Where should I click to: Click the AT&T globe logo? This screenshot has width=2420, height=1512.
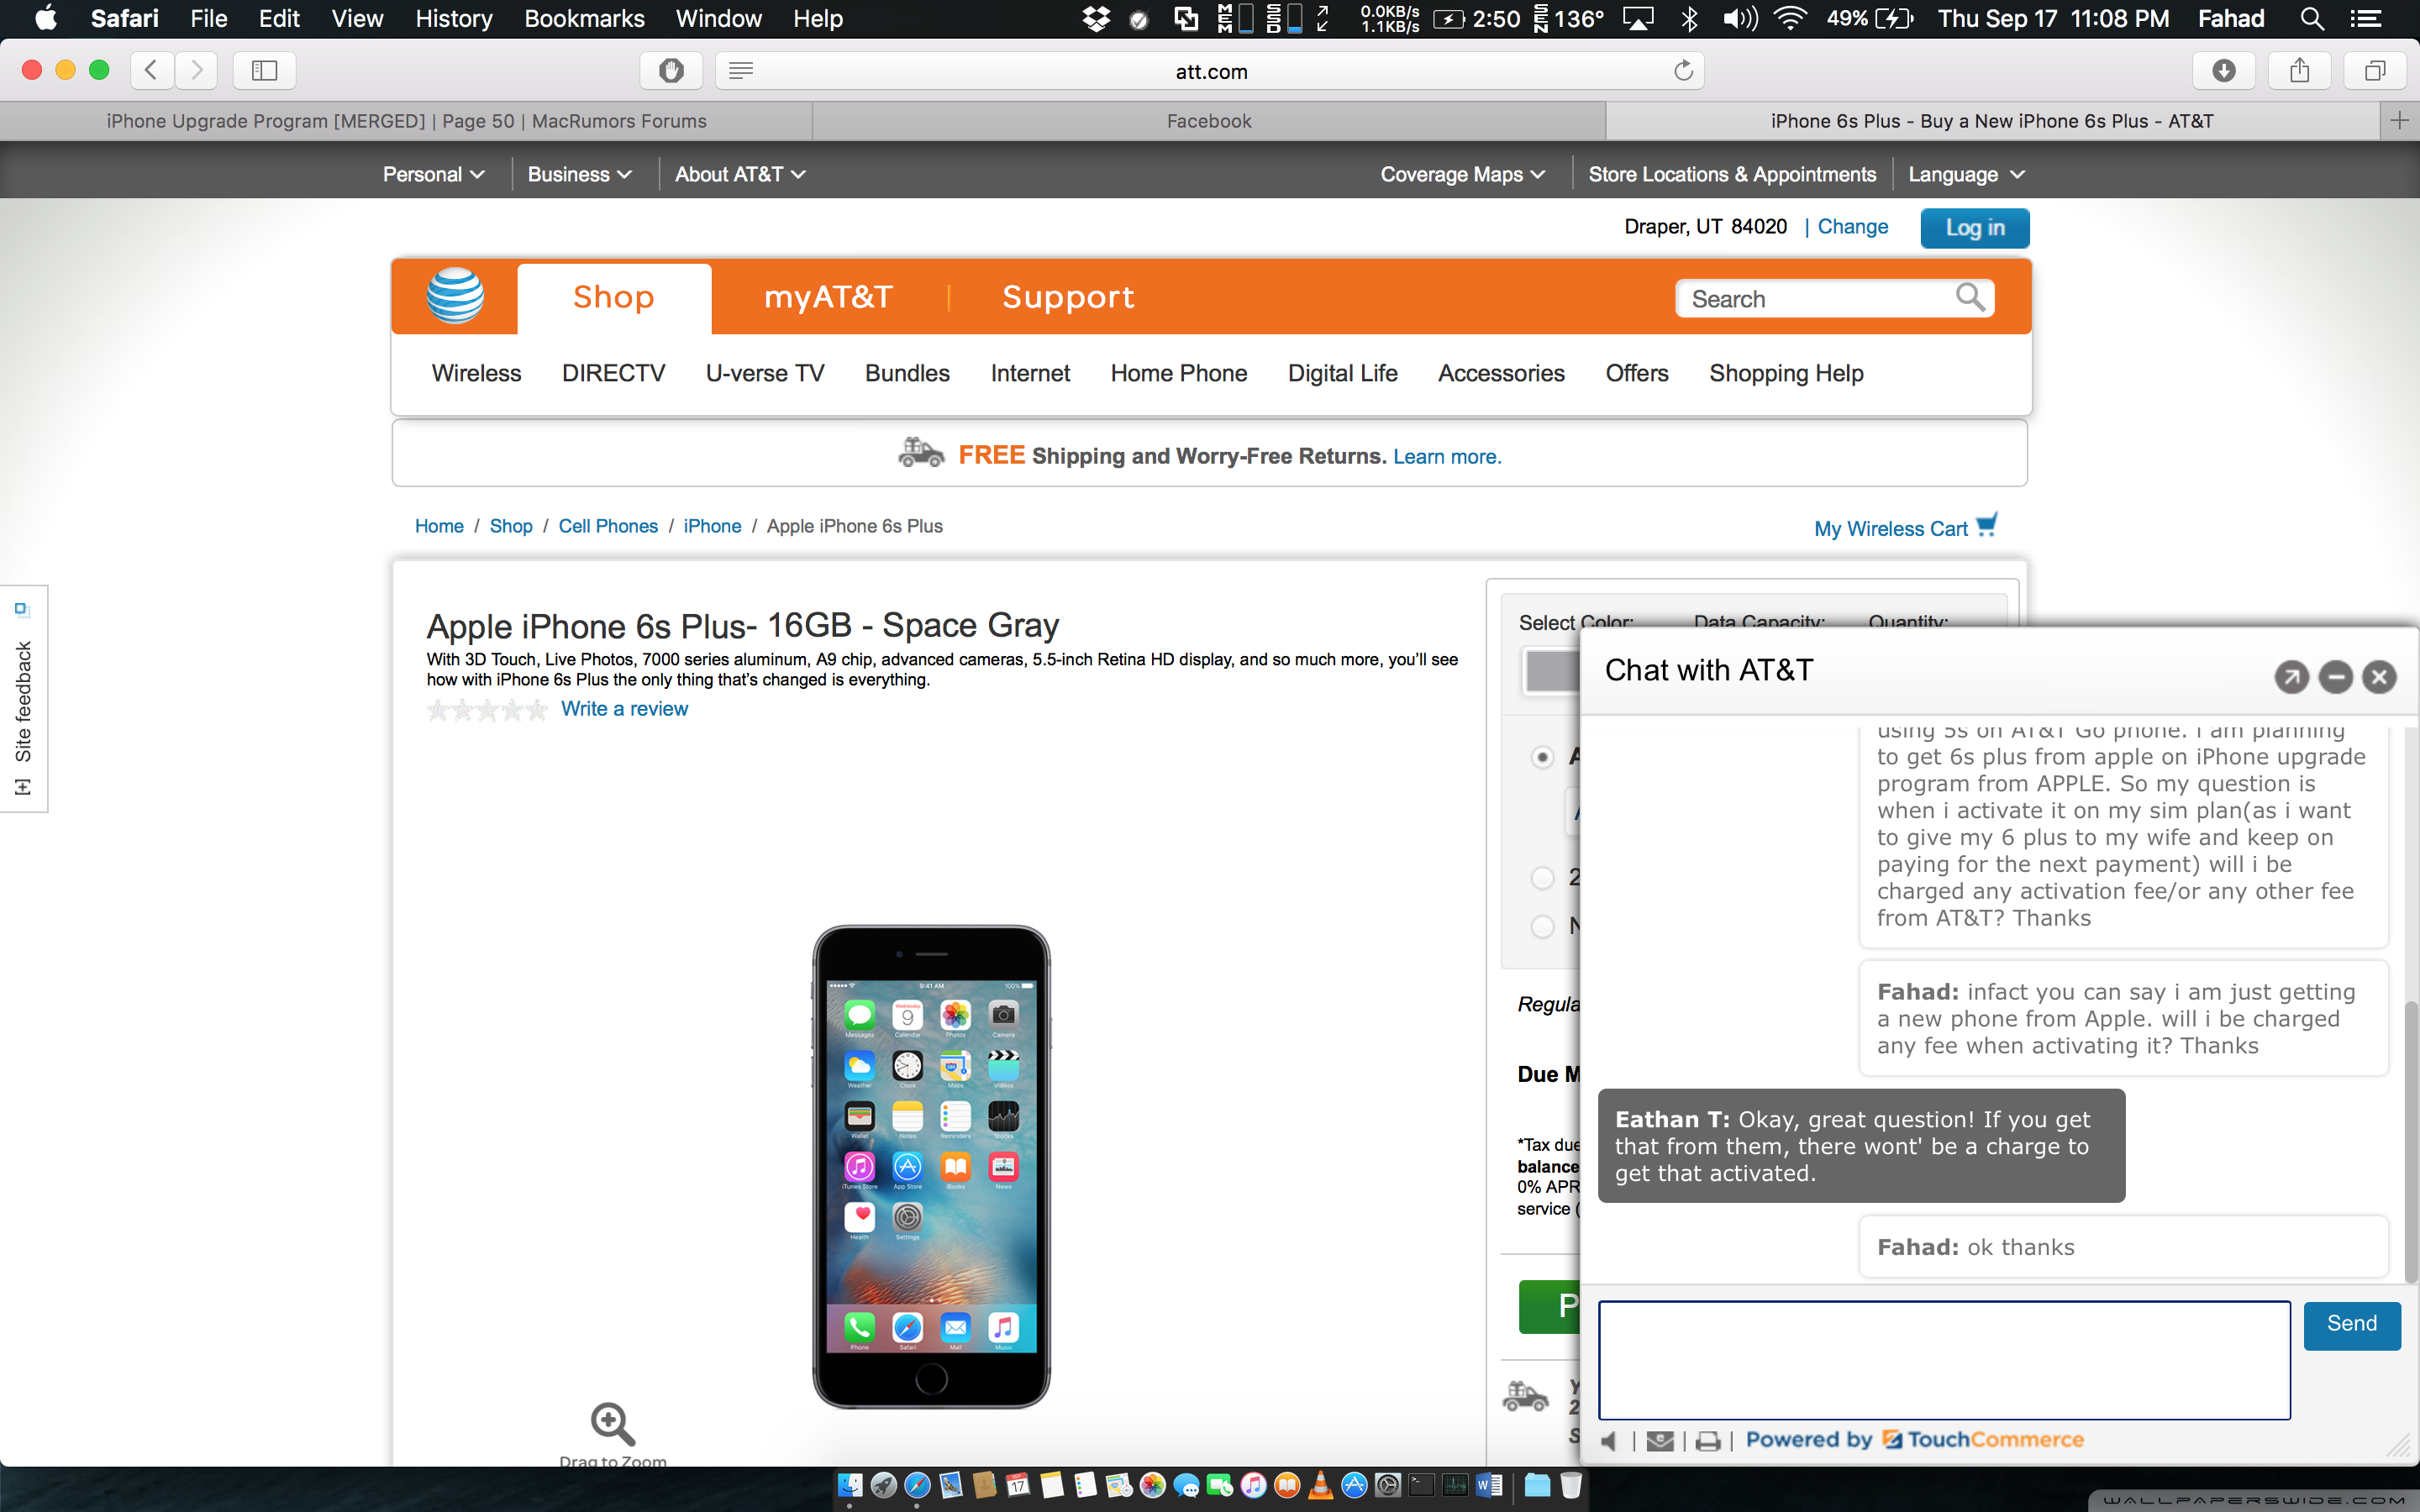click(455, 296)
